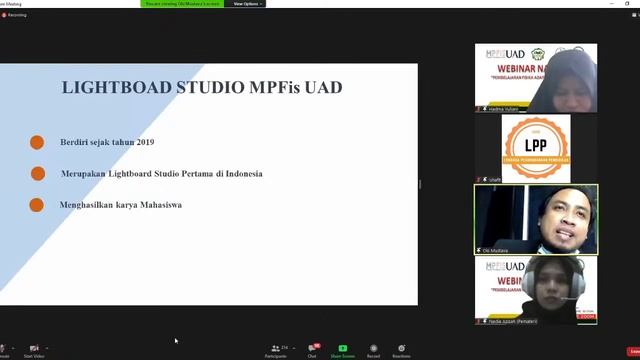Image resolution: width=640 pixels, height=360 pixels.
Task: Select the LPP logo participant thumbnail
Action: 536,149
